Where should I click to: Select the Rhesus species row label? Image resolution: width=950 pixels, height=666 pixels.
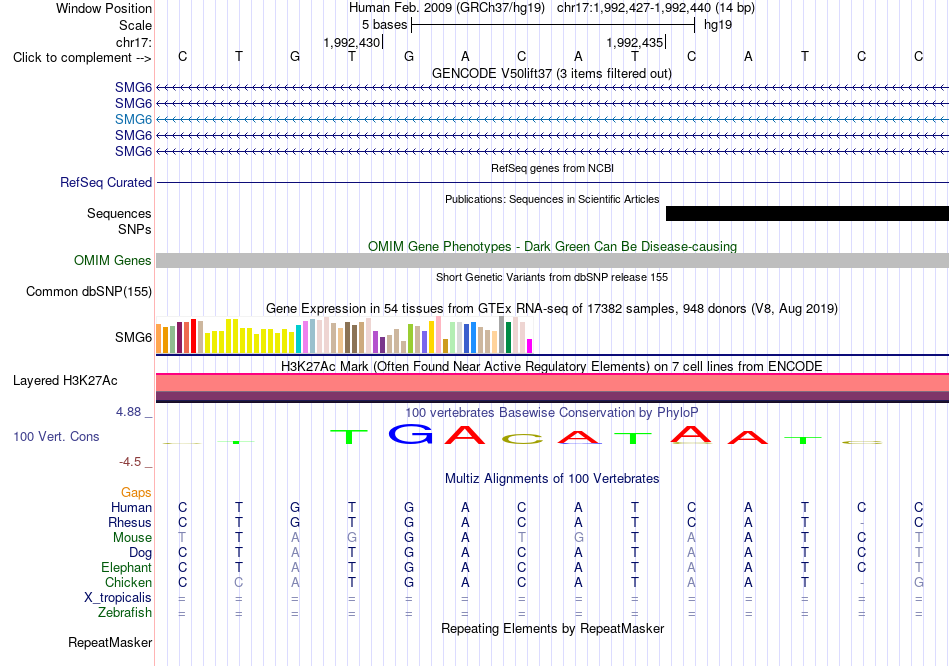130,522
